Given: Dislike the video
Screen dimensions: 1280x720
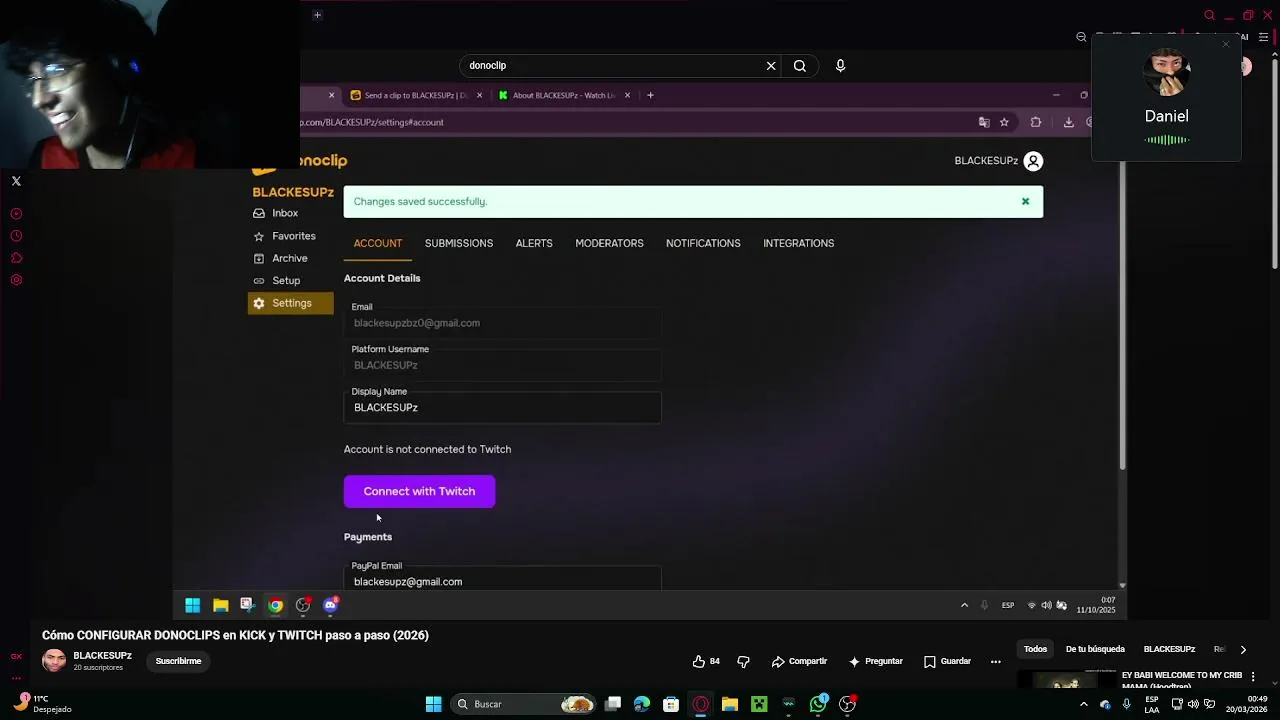Looking at the screenshot, I should click(x=743, y=661).
